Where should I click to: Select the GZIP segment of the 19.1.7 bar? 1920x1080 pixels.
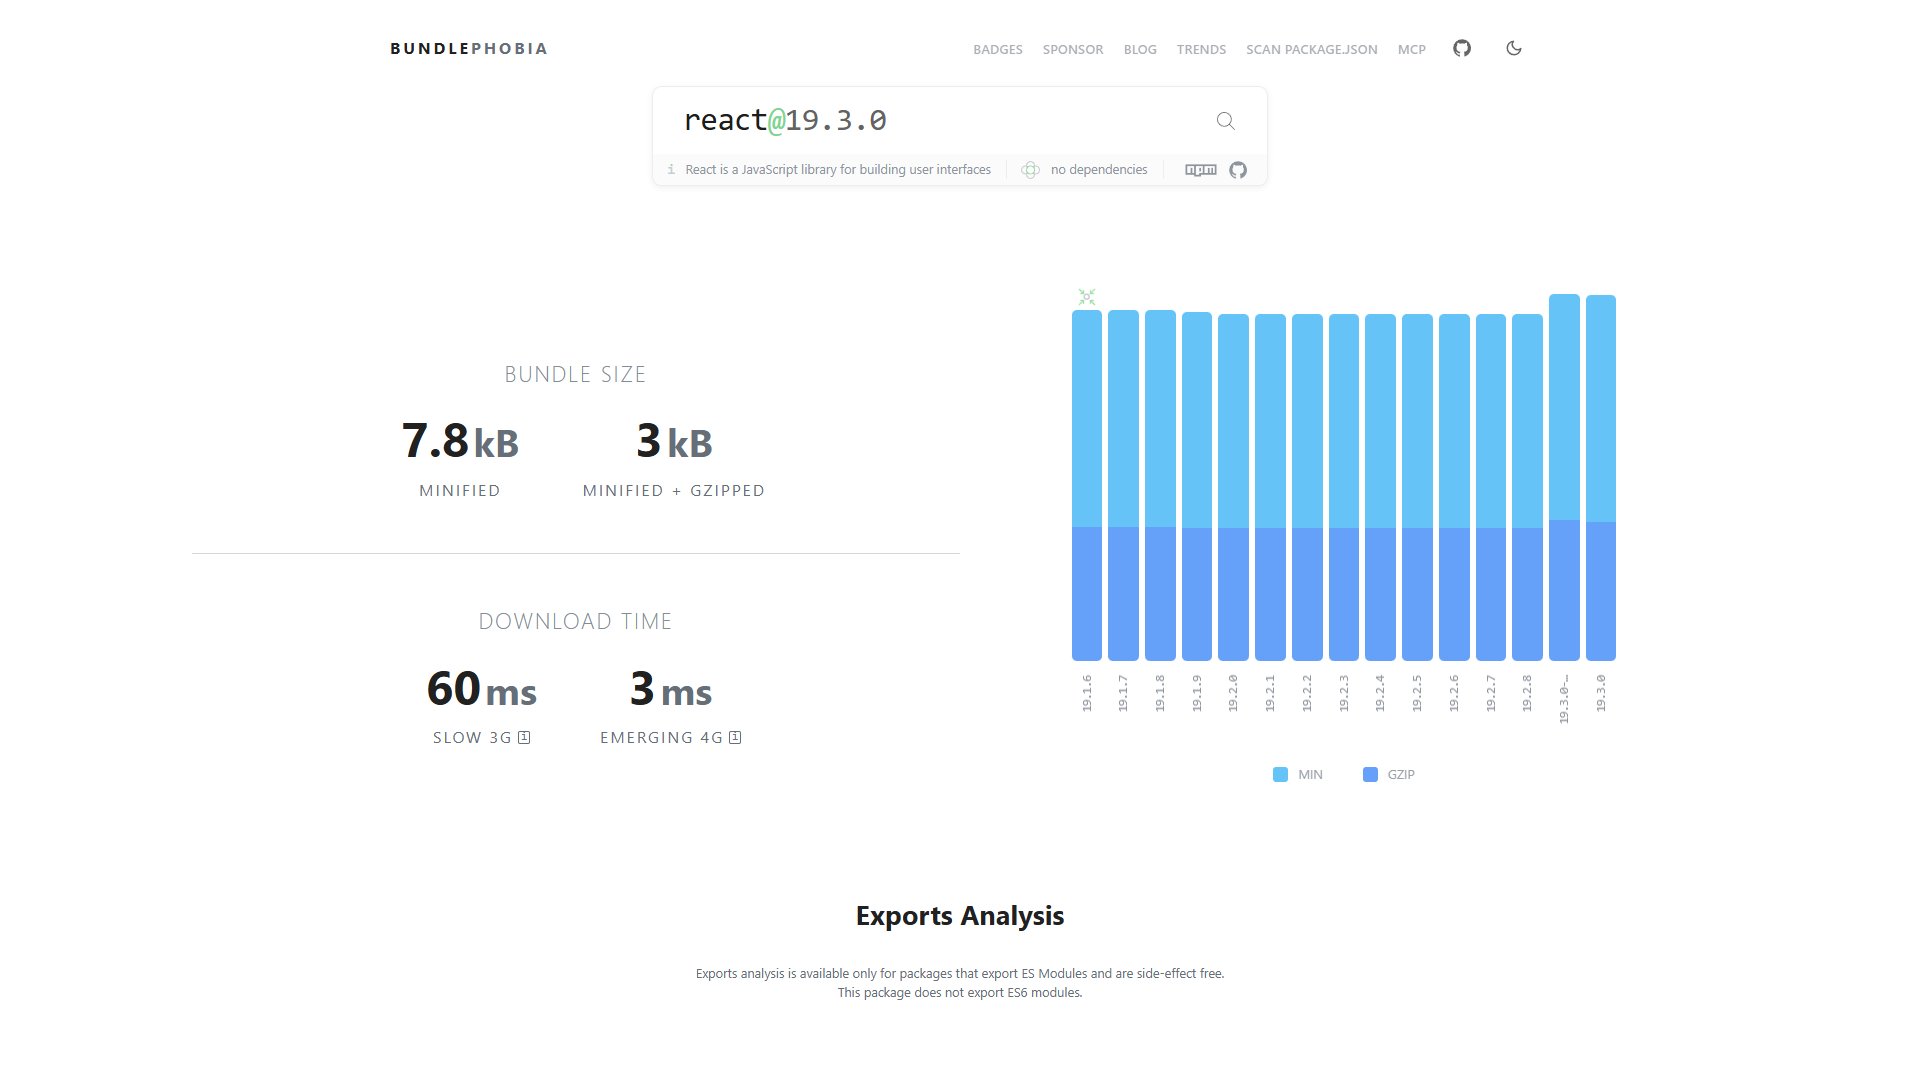click(x=1123, y=594)
